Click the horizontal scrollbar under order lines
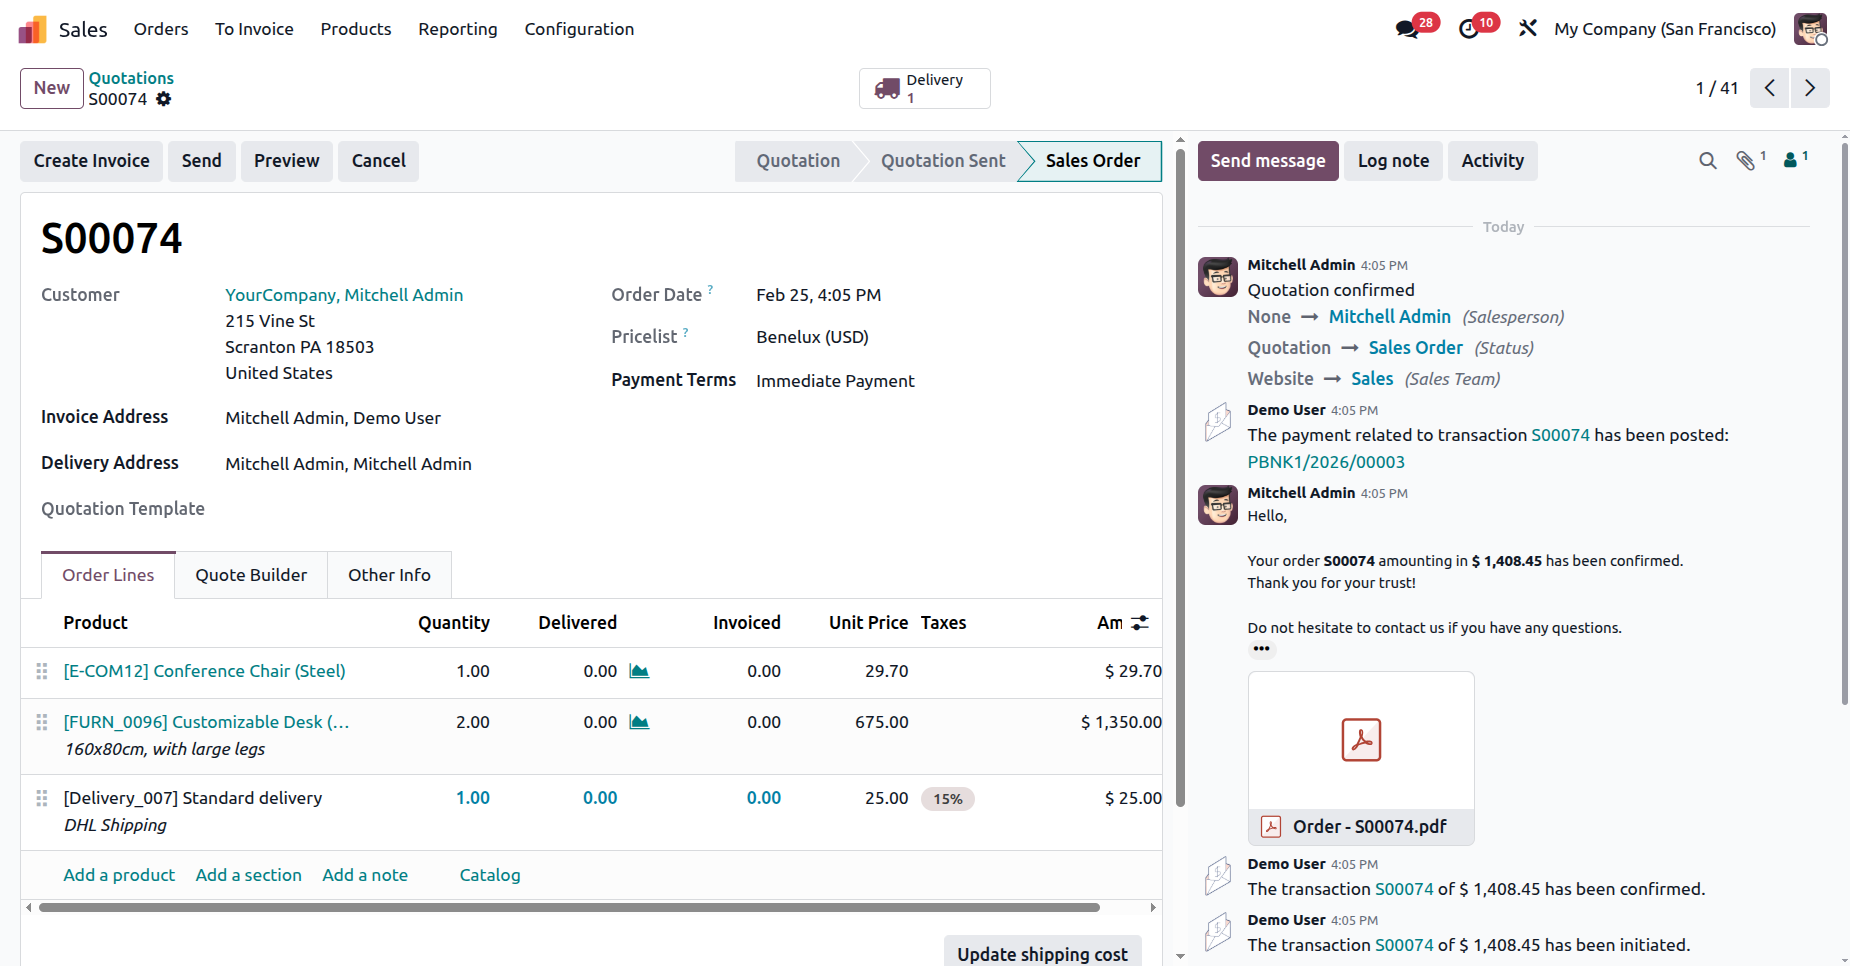Viewport: 1850px width, 966px height. coord(569,908)
